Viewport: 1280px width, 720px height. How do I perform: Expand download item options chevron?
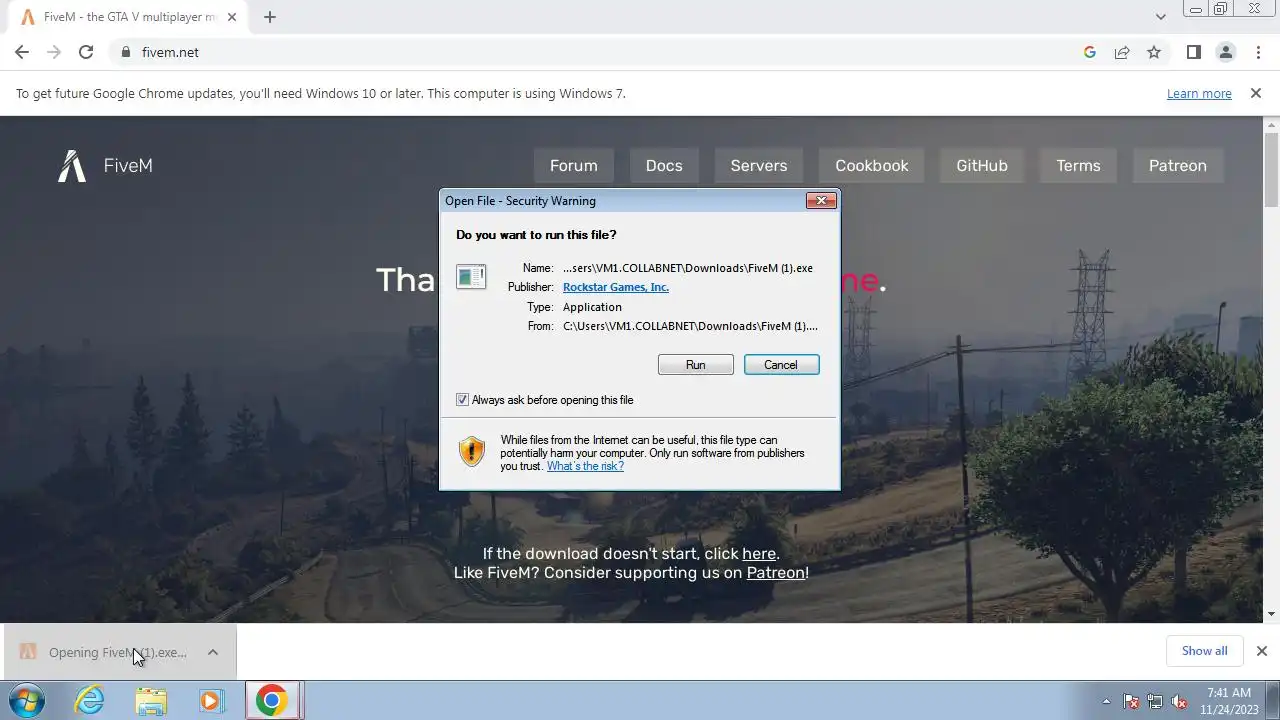(x=213, y=652)
